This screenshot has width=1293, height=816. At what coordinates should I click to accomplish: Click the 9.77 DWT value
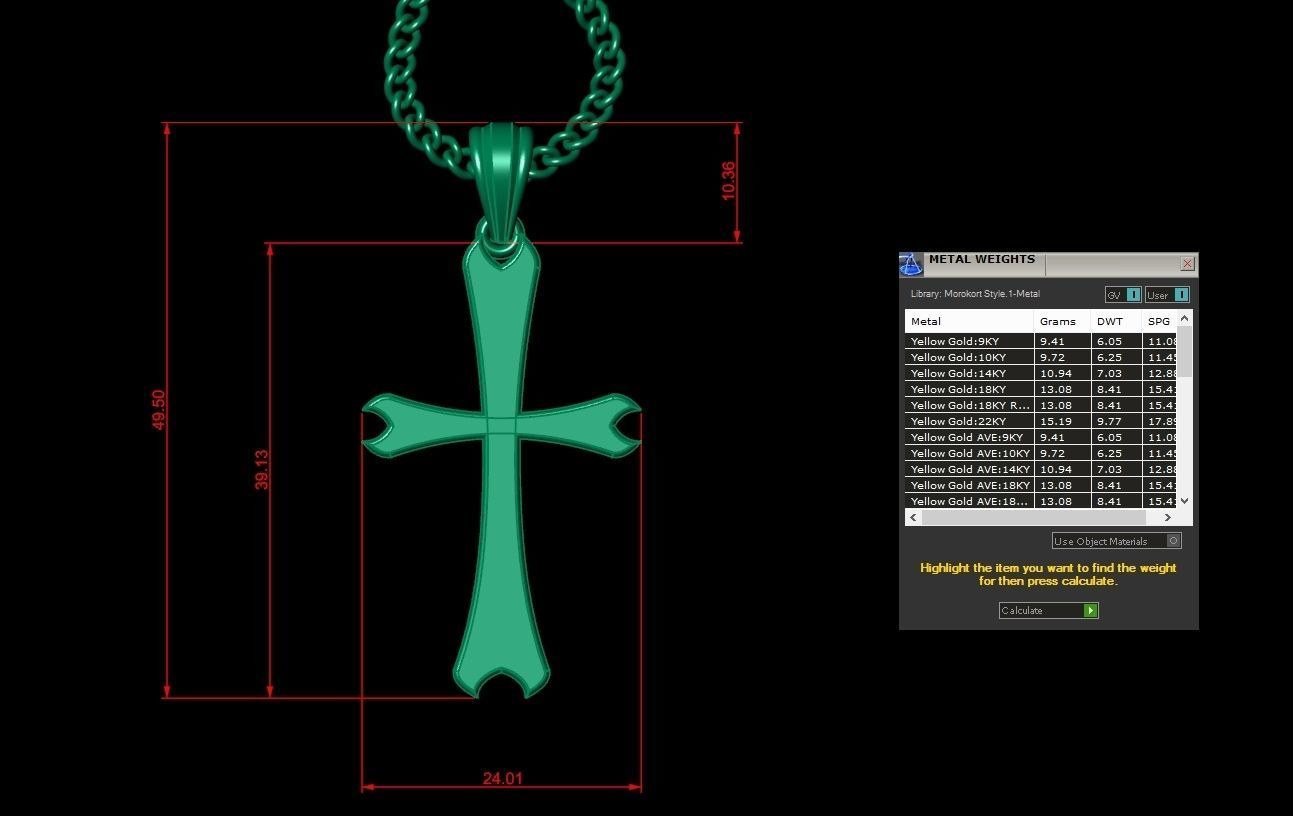[1108, 421]
